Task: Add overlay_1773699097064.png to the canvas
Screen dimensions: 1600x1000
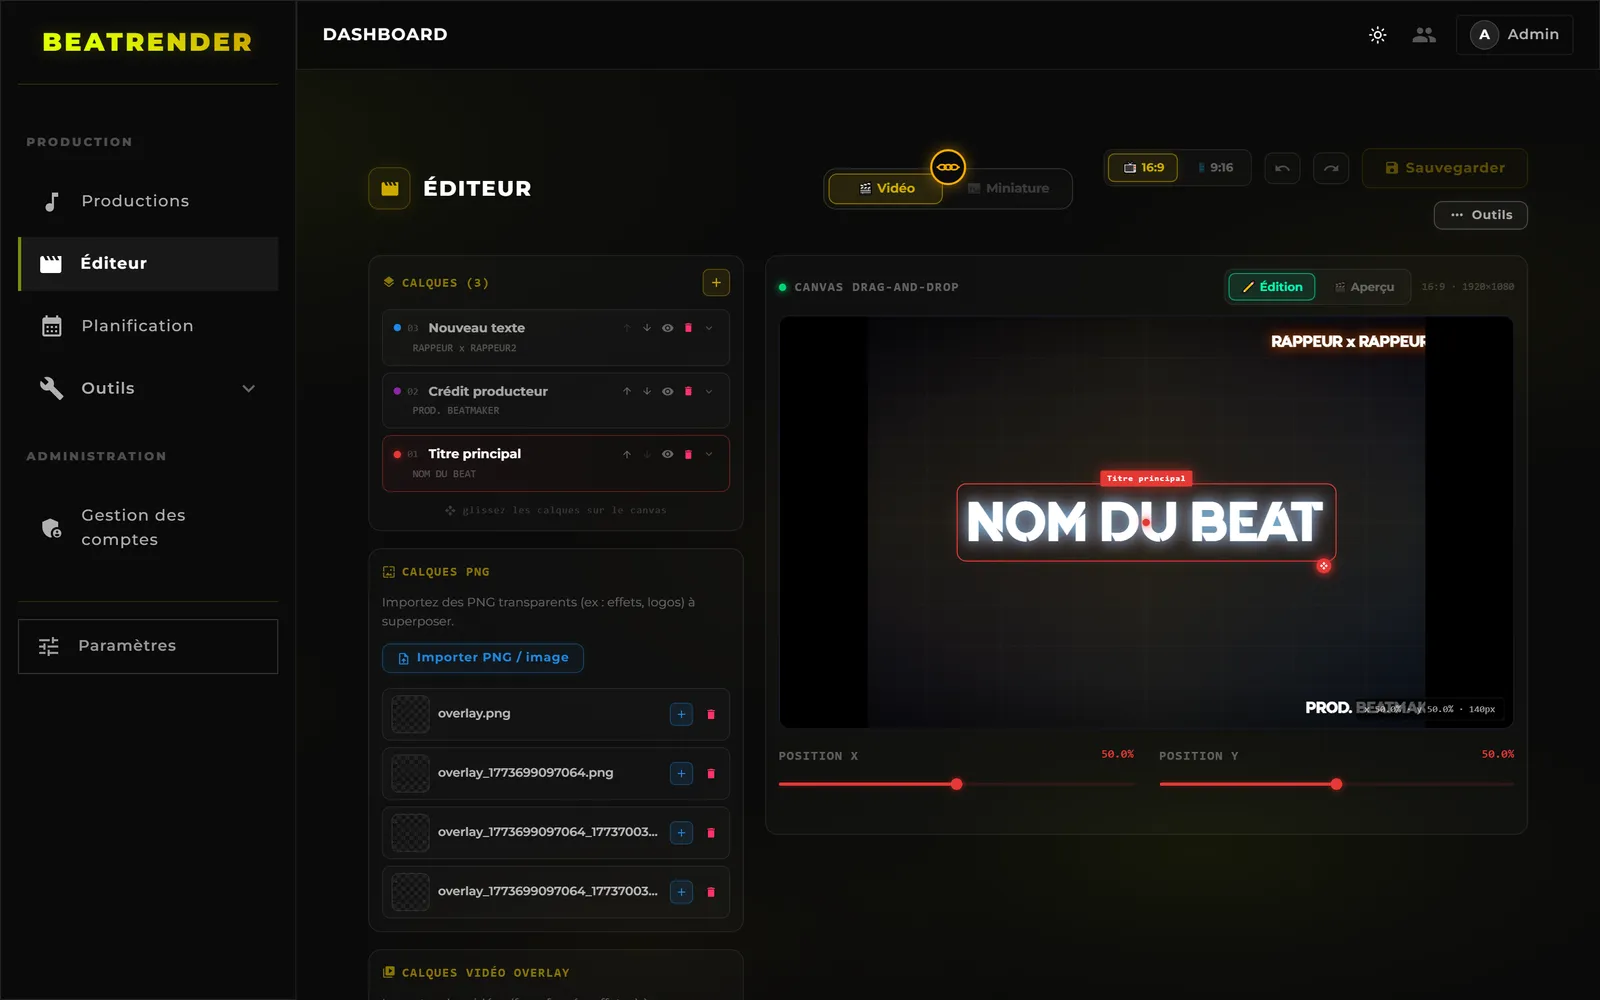Action: click(681, 773)
